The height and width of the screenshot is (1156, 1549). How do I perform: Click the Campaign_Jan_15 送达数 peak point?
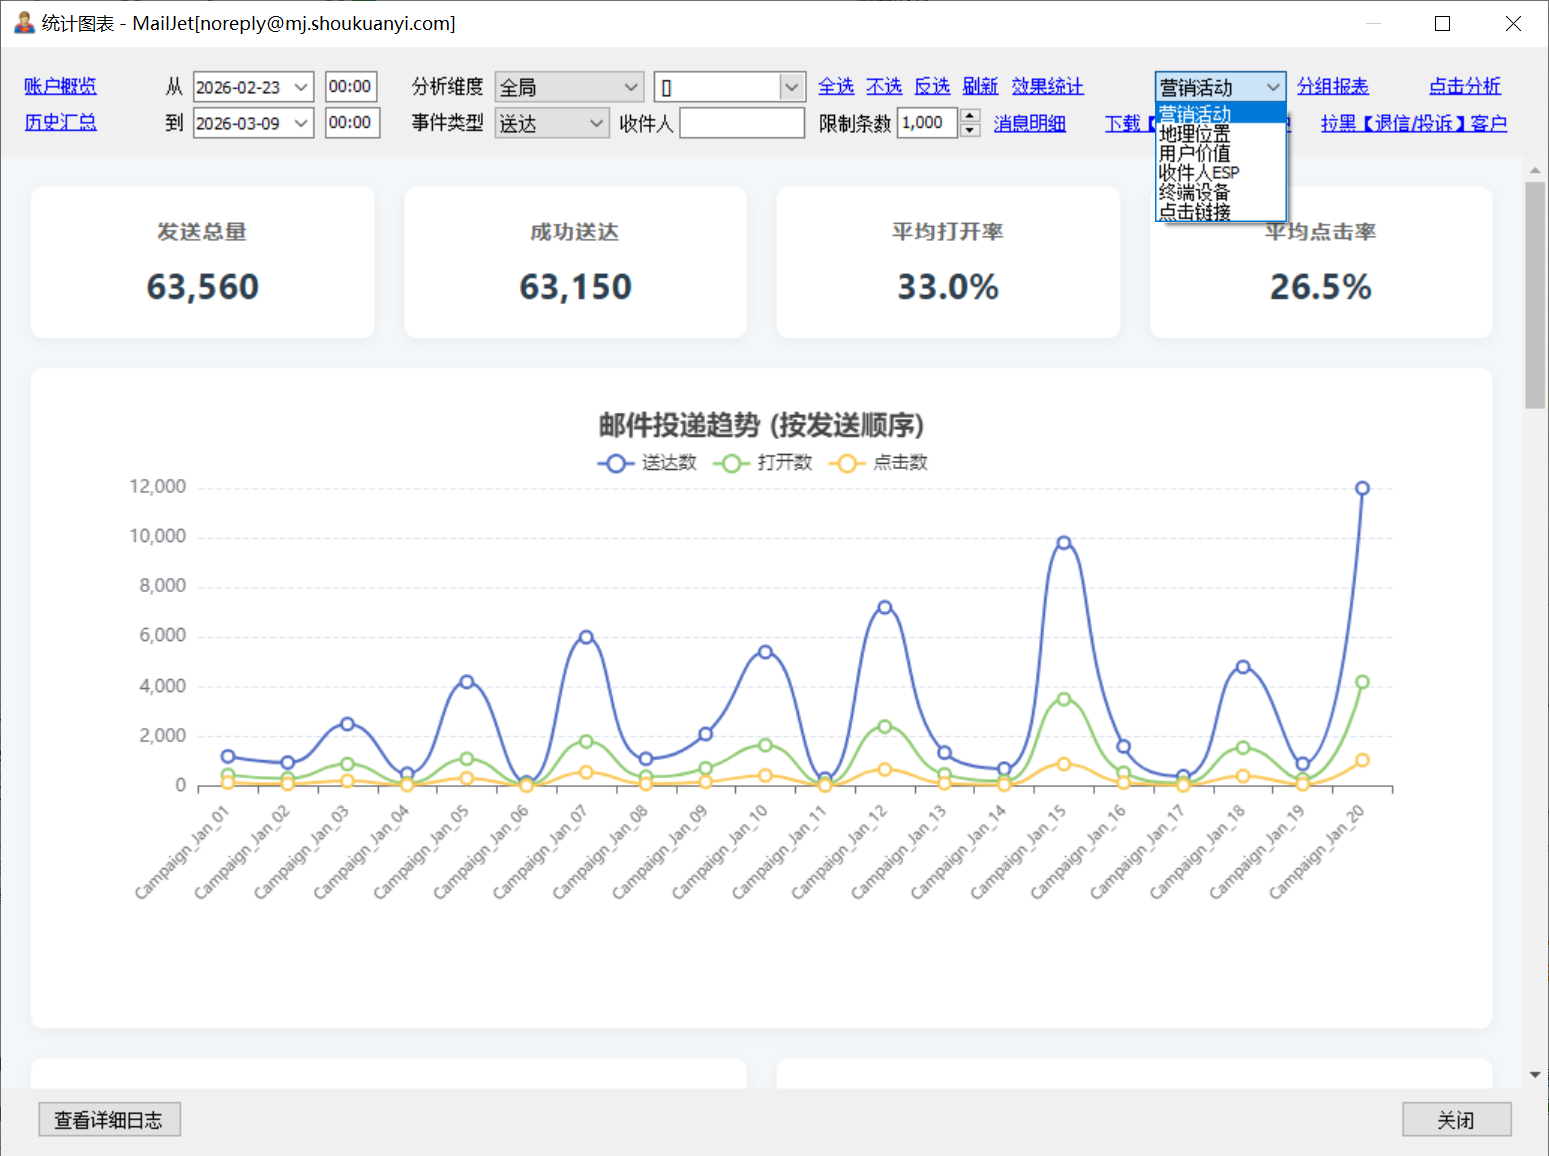[x=1064, y=543]
